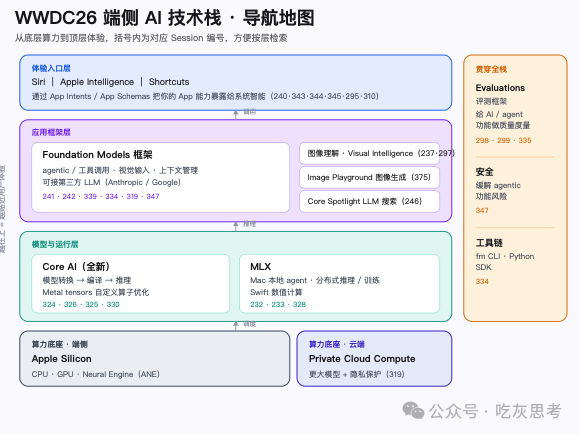Click "Apple Intelligence" in the top layer

click(97, 82)
